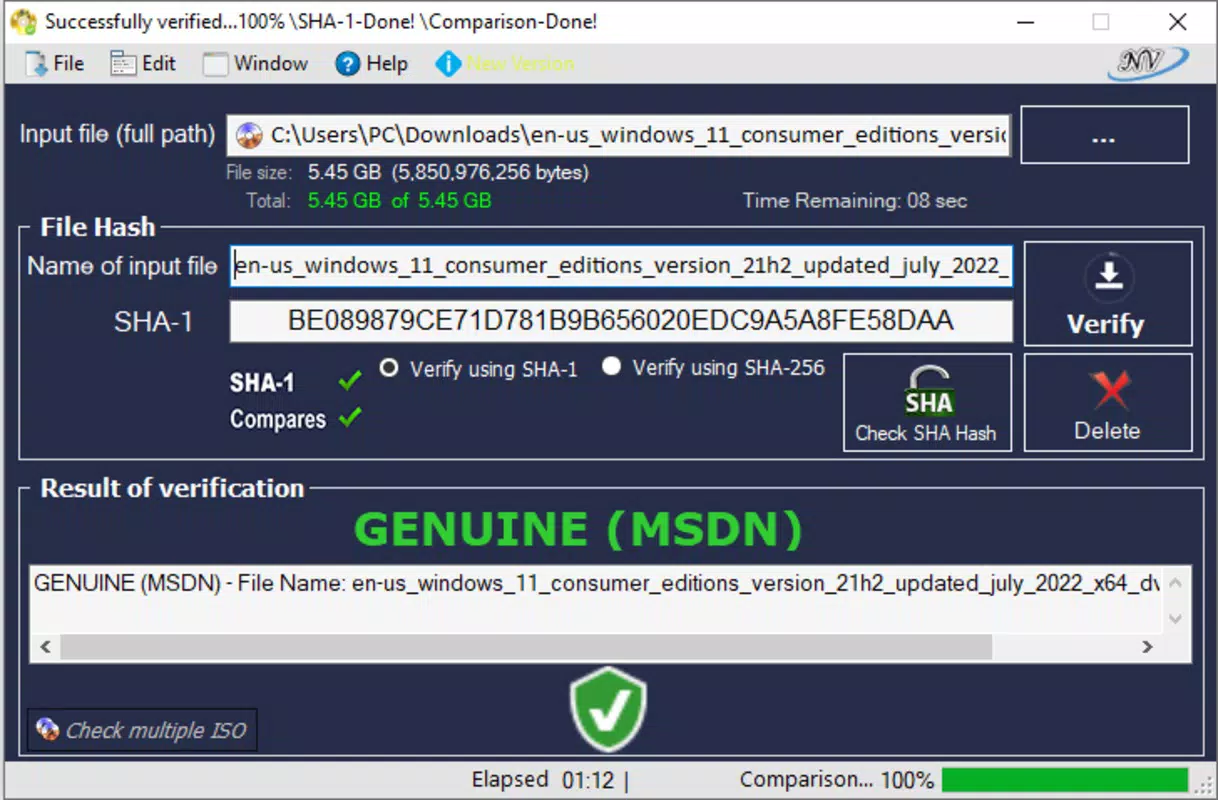This screenshot has height=800, width=1218.
Task: Maximize the window
Action: tap(1101, 21)
